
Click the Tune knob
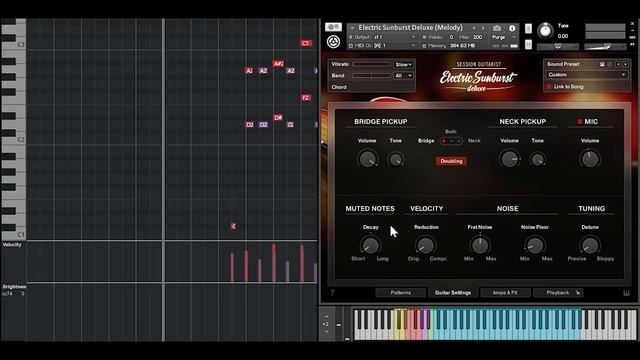(545, 31)
